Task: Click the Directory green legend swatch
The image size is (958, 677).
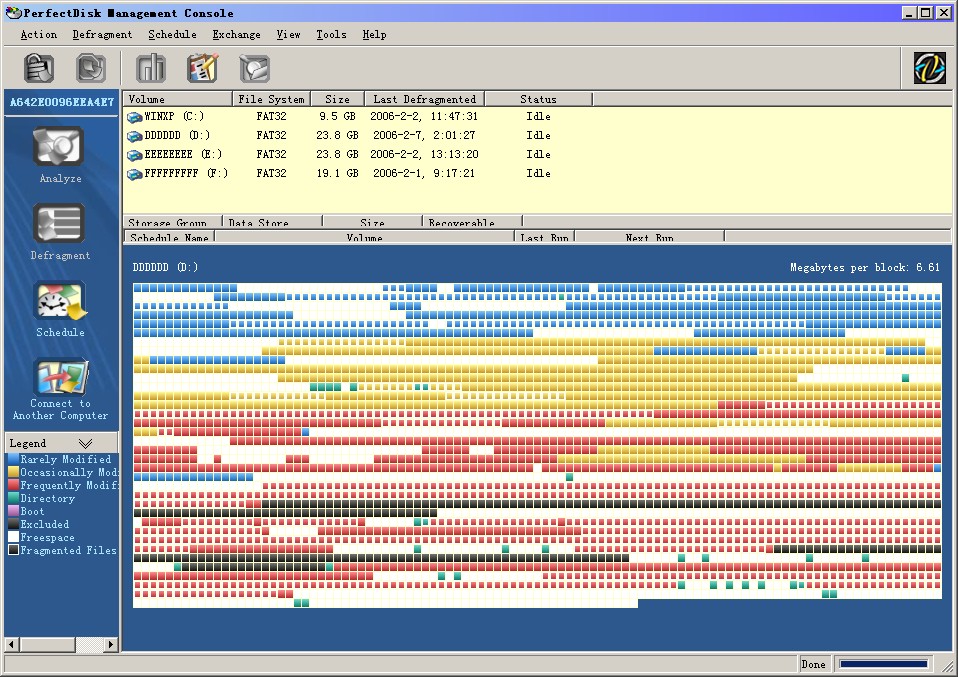Action: pos(13,498)
